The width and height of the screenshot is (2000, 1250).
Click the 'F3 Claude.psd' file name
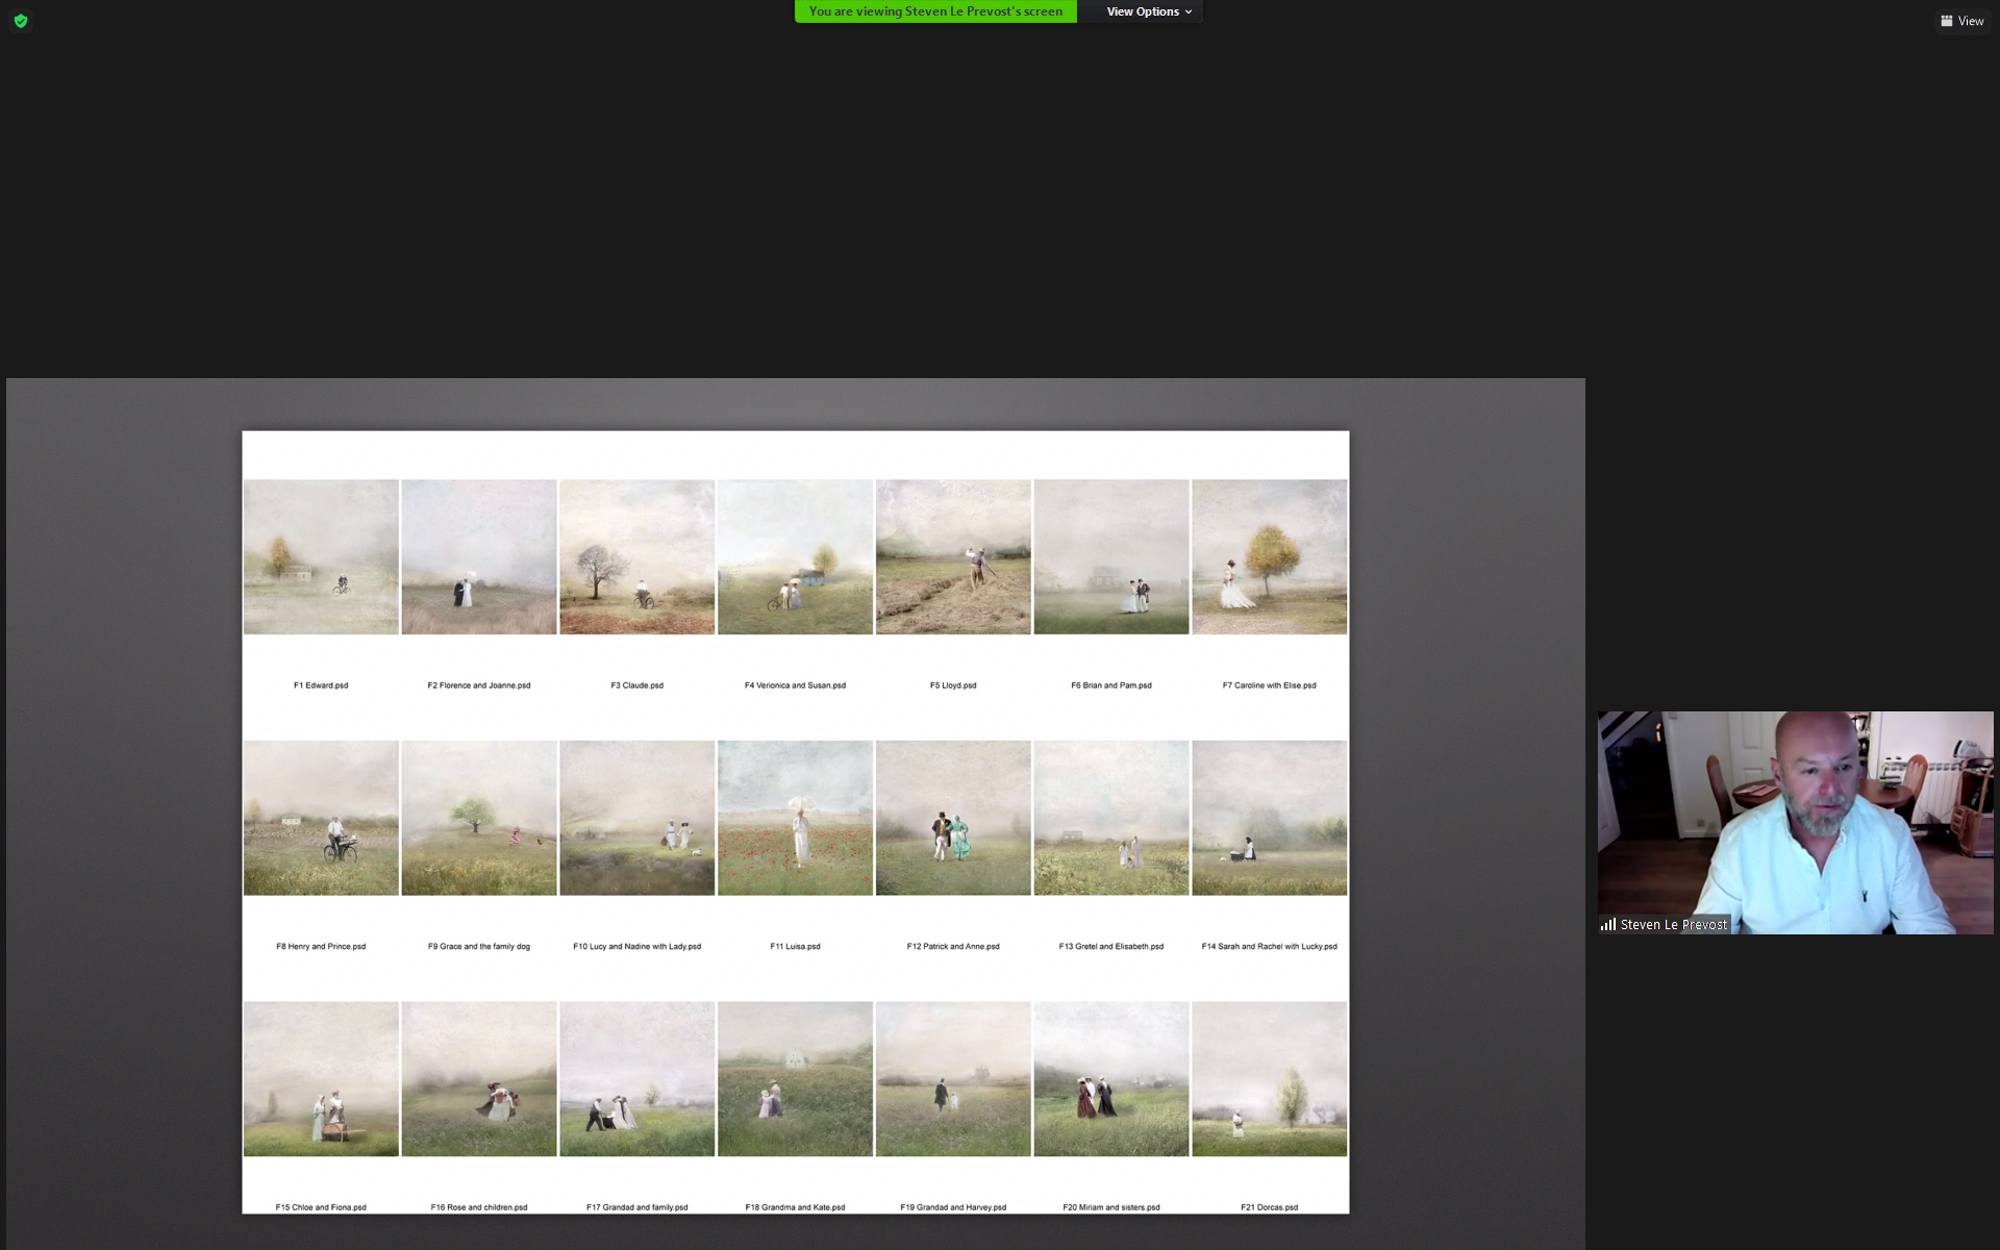click(x=637, y=685)
